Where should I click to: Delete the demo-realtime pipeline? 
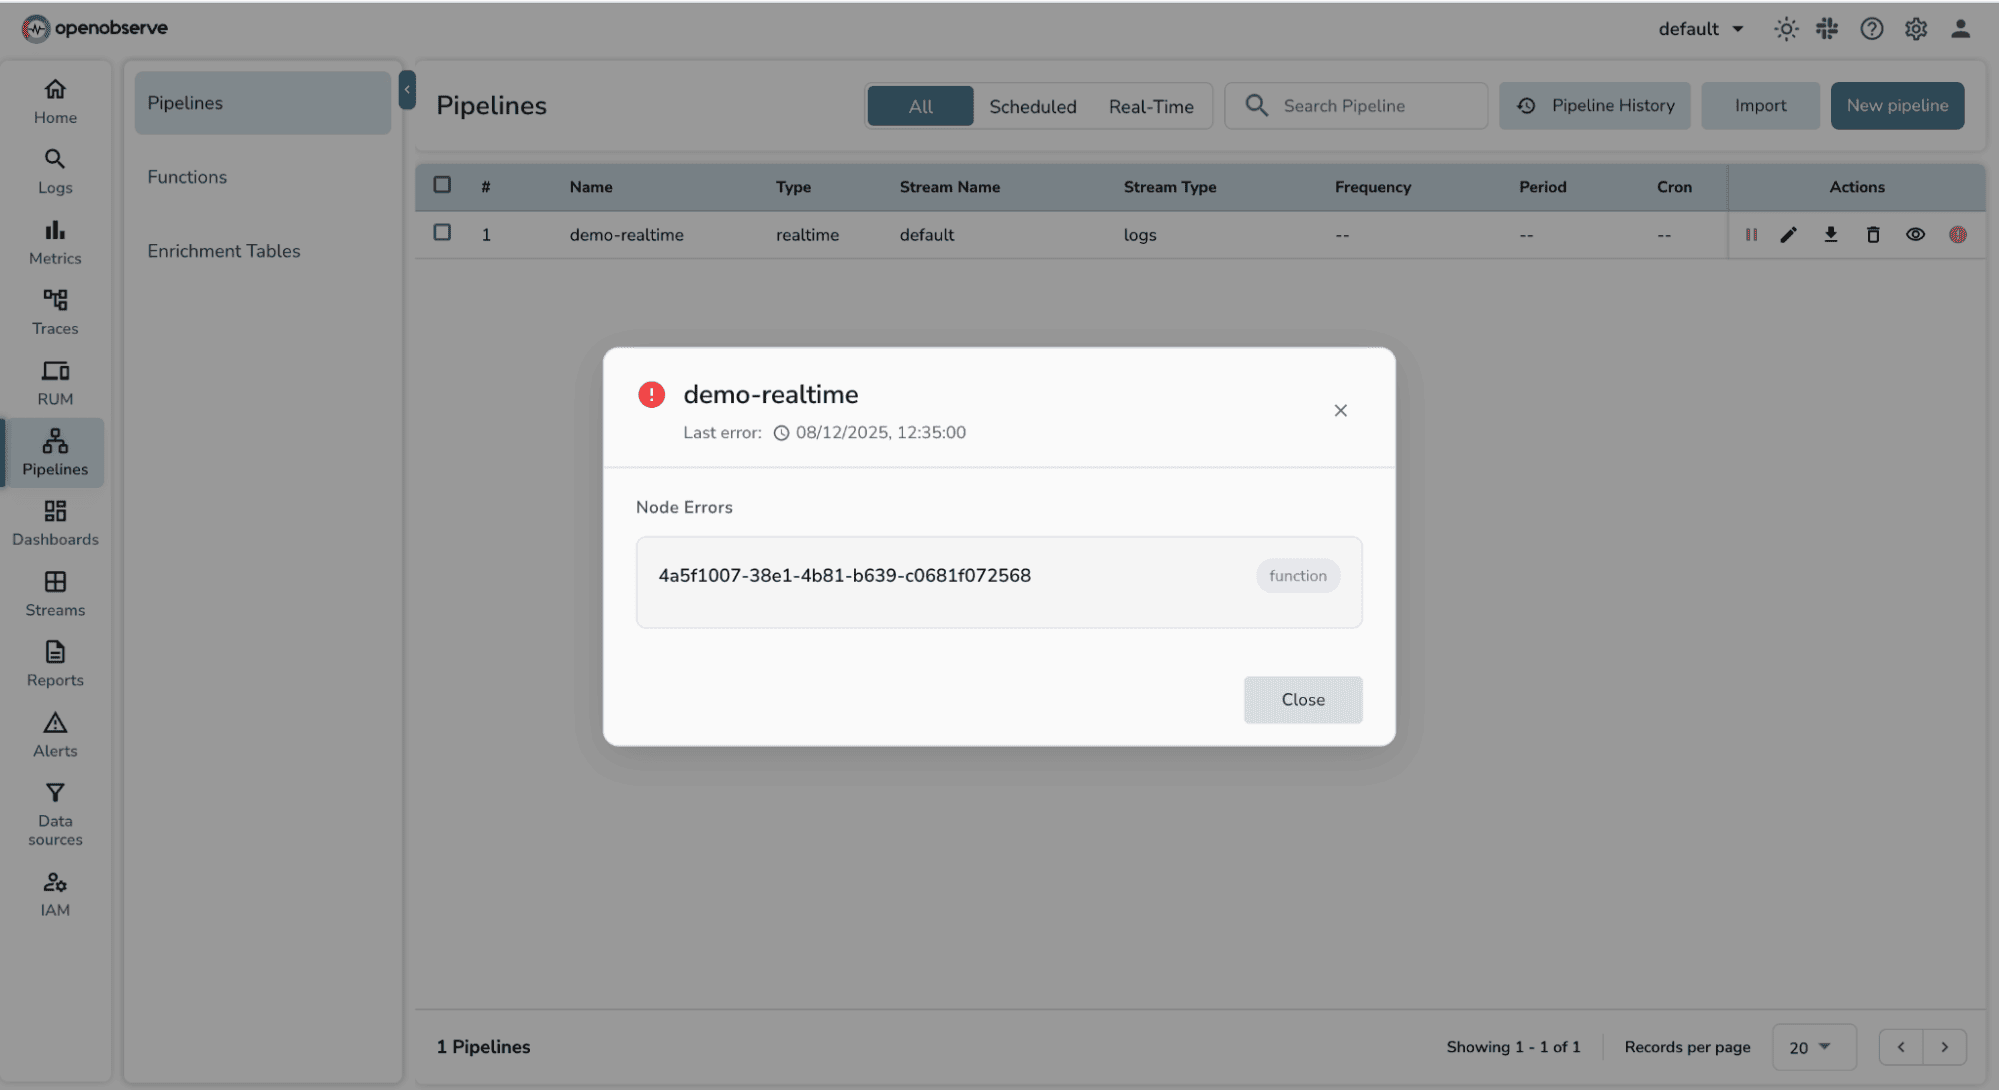click(x=1873, y=235)
